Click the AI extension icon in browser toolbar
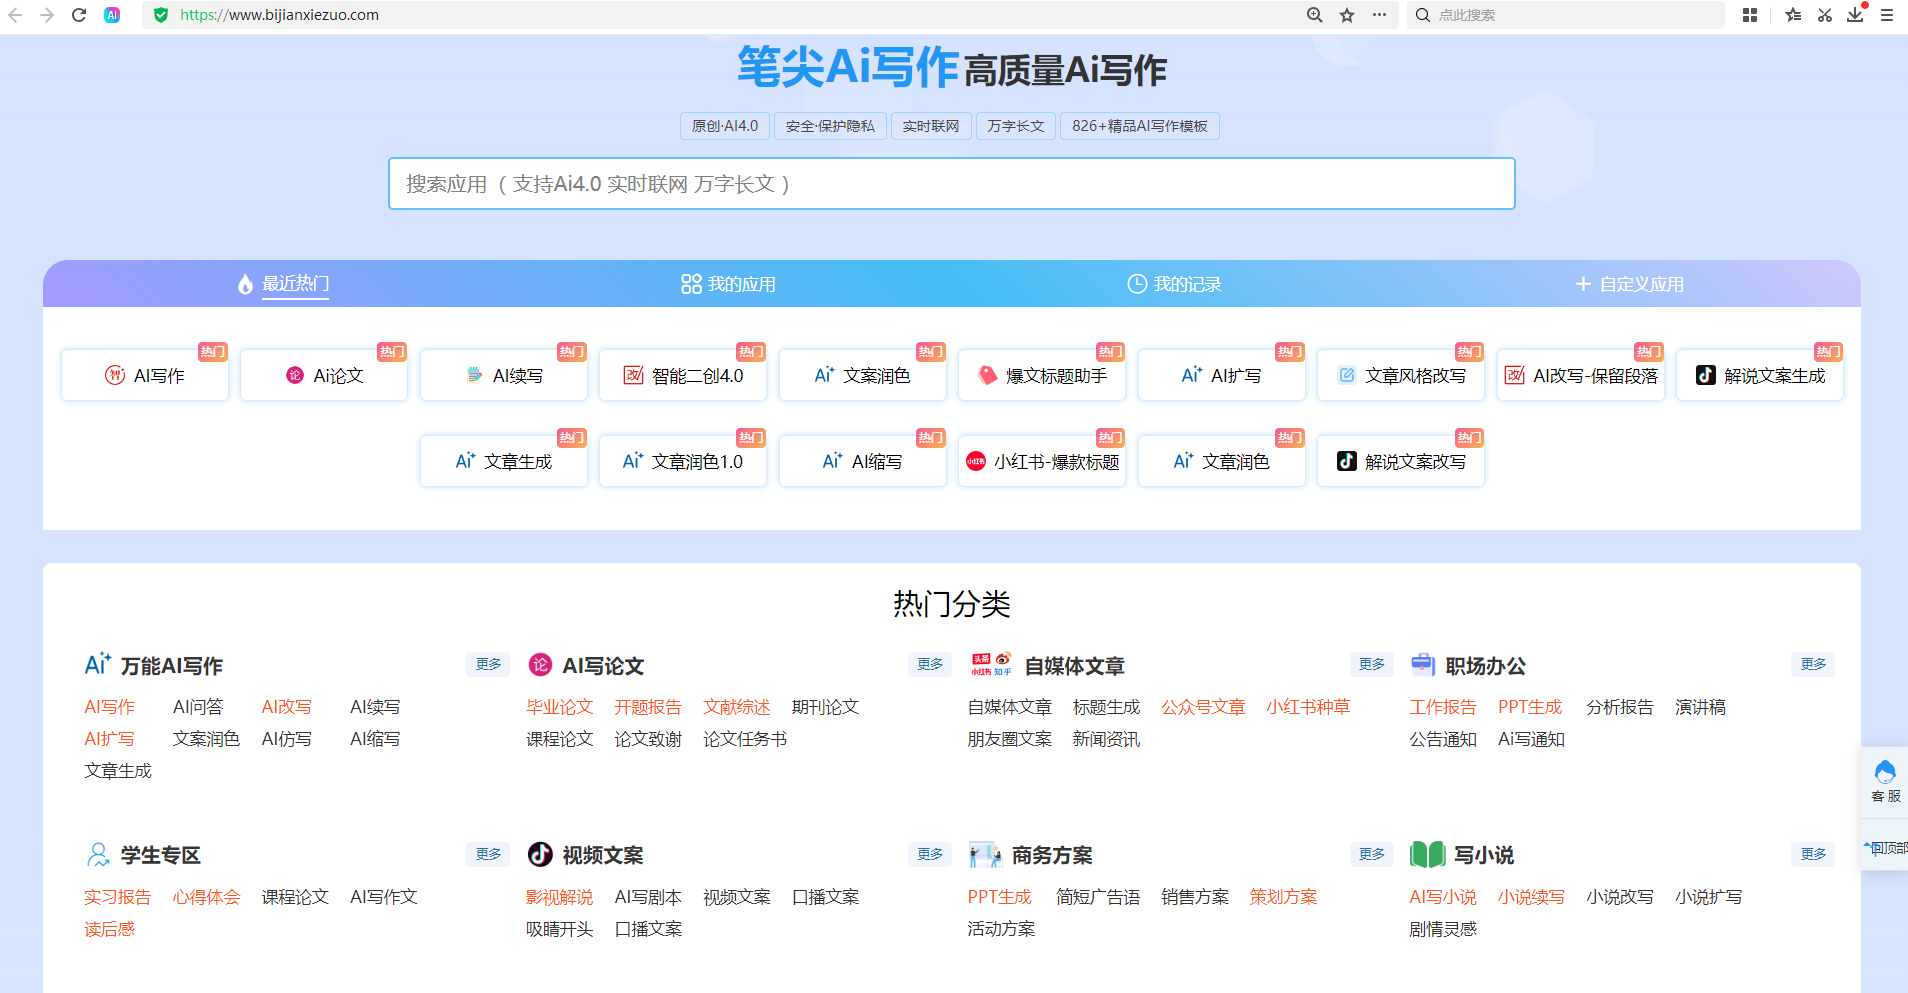The height and width of the screenshot is (993, 1908). [x=112, y=15]
